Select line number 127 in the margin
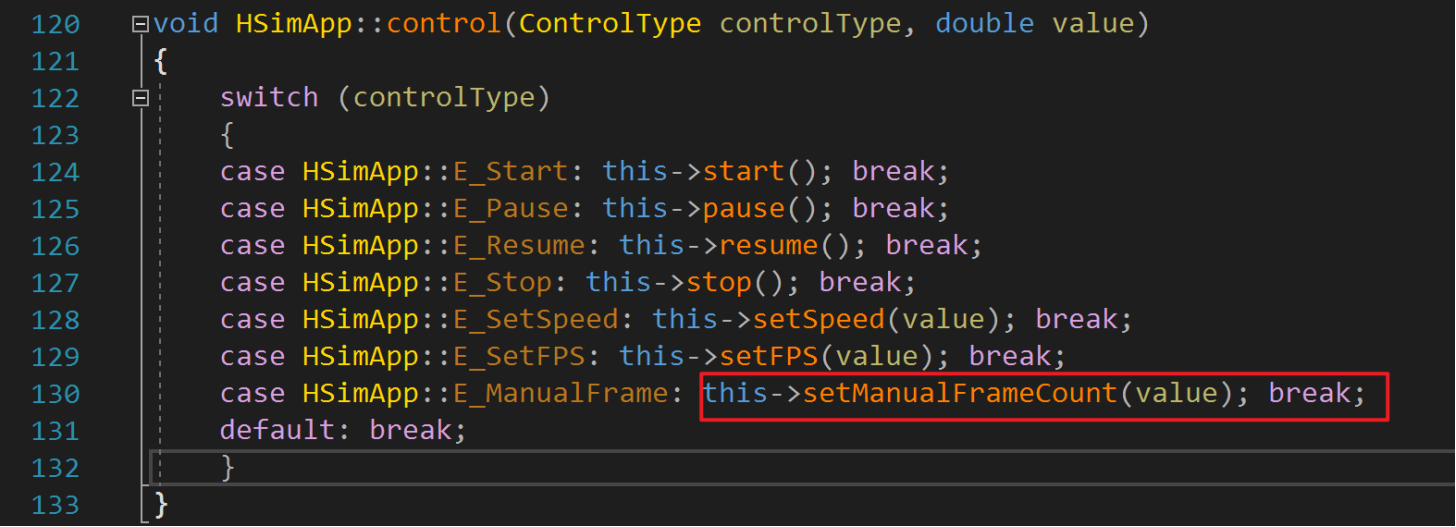 coord(55,283)
